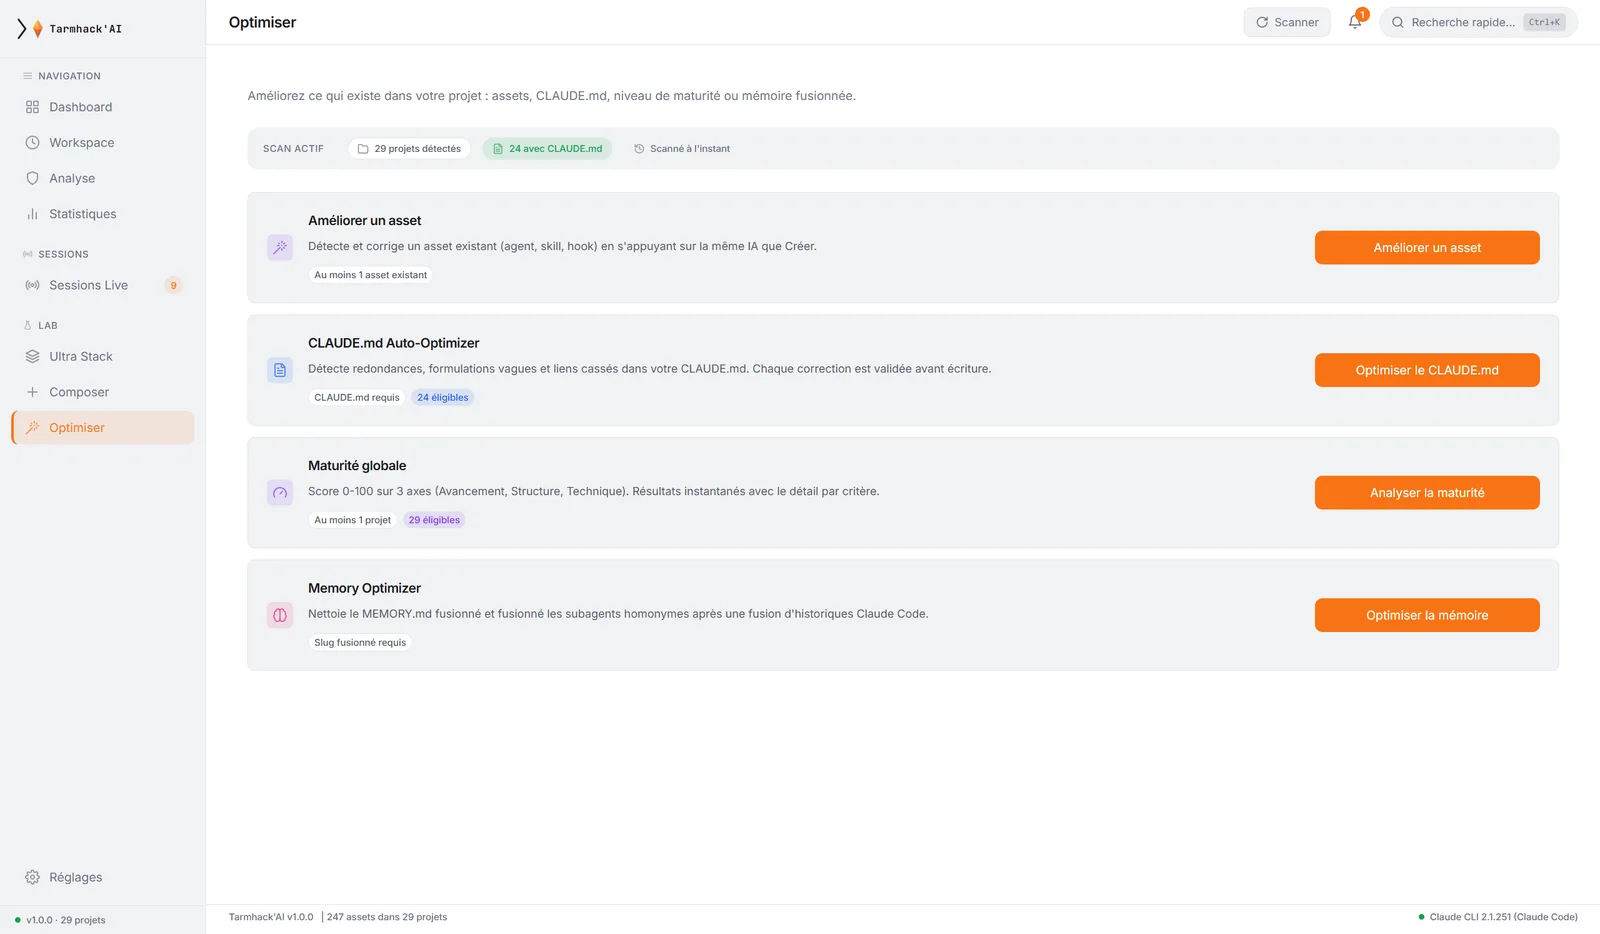Click the '29 projets détectés' chip
The height and width of the screenshot is (934, 1600).
point(409,149)
